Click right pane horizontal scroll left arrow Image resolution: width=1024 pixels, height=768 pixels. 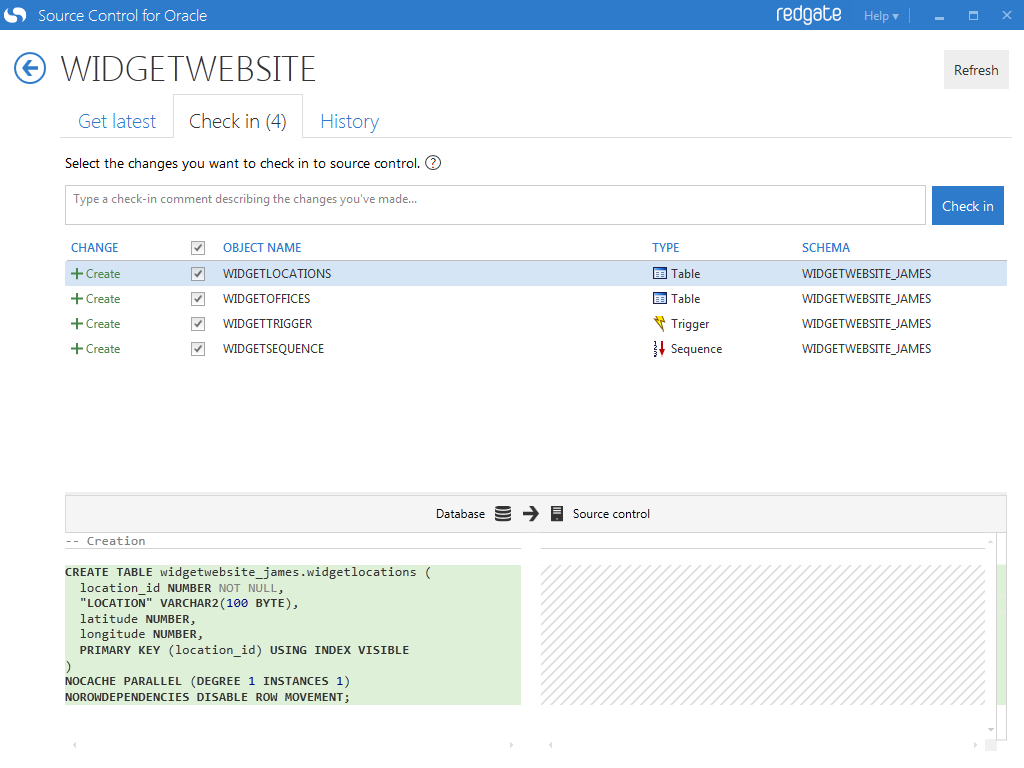(551, 744)
